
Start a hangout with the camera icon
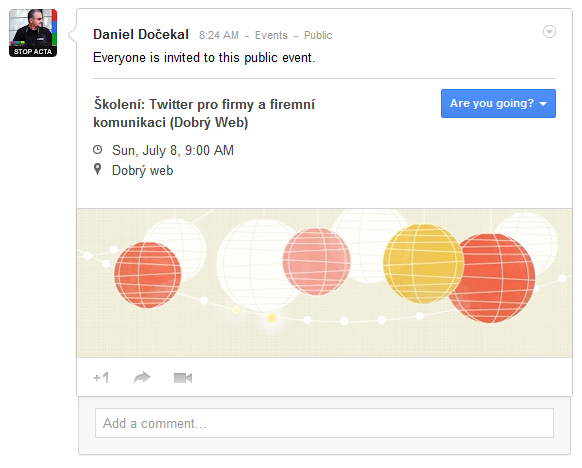(183, 378)
